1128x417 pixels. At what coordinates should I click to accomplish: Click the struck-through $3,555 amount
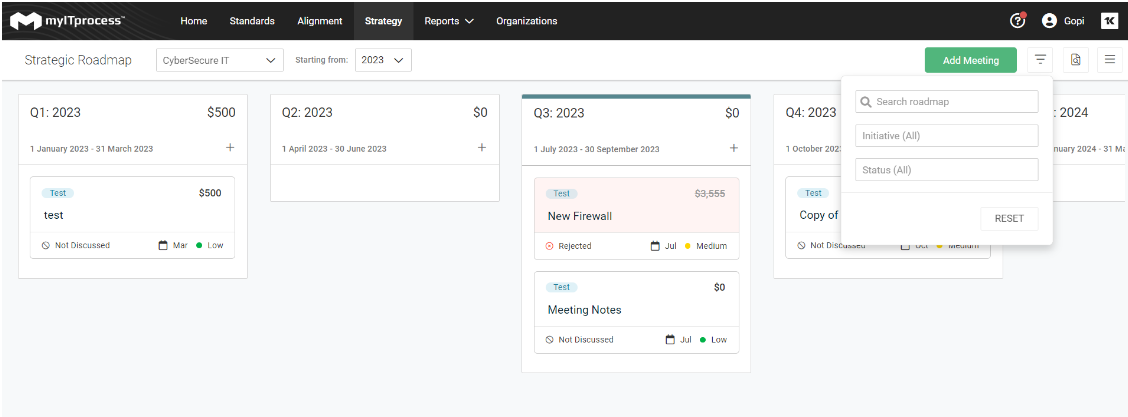709,193
